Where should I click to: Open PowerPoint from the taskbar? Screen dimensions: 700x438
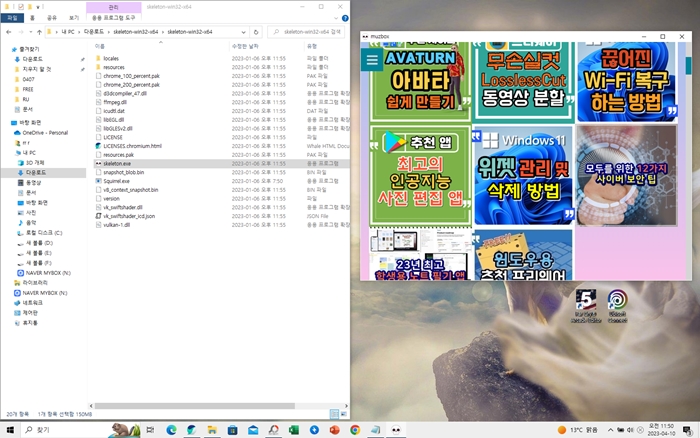click(334, 430)
